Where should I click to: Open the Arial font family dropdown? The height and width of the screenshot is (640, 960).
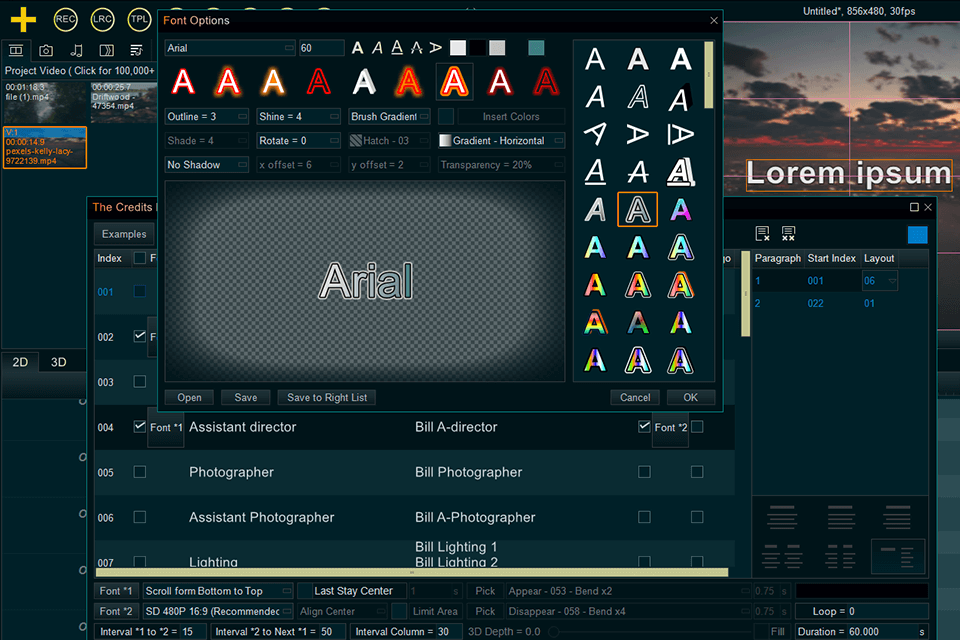230,48
